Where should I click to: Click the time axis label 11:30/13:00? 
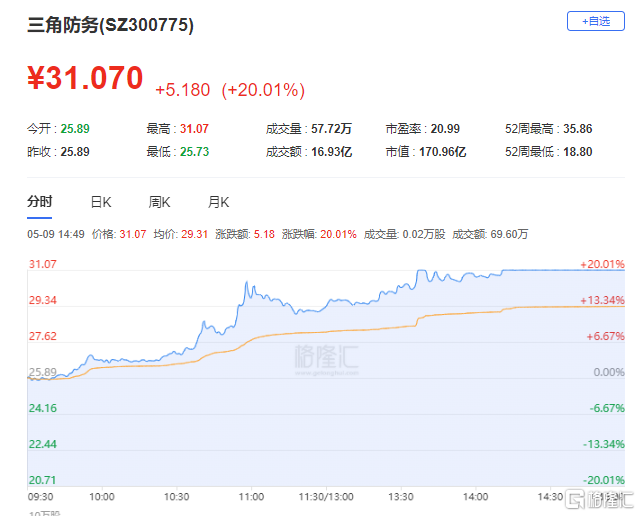(326, 497)
